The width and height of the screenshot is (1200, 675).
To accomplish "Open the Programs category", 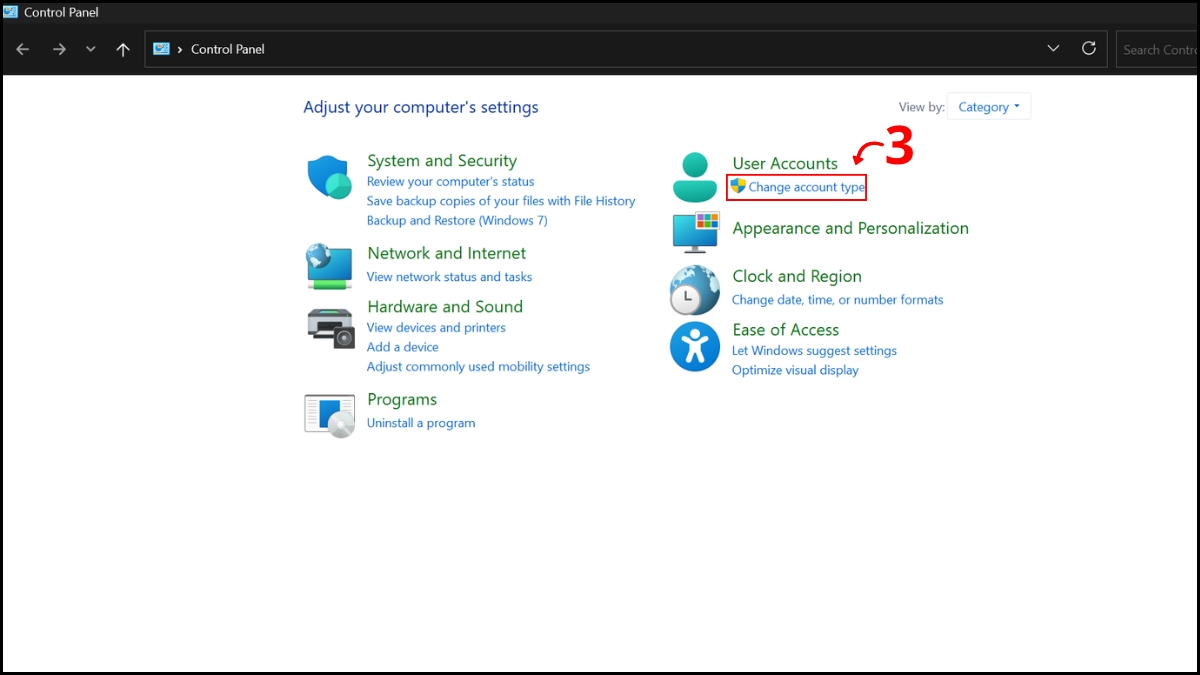I will coord(402,400).
